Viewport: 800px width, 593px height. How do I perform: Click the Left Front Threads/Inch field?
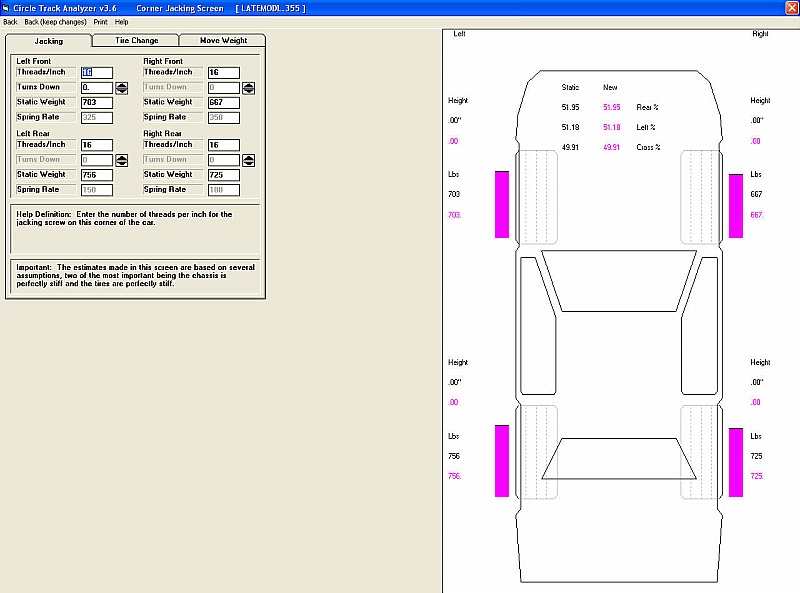click(96, 73)
